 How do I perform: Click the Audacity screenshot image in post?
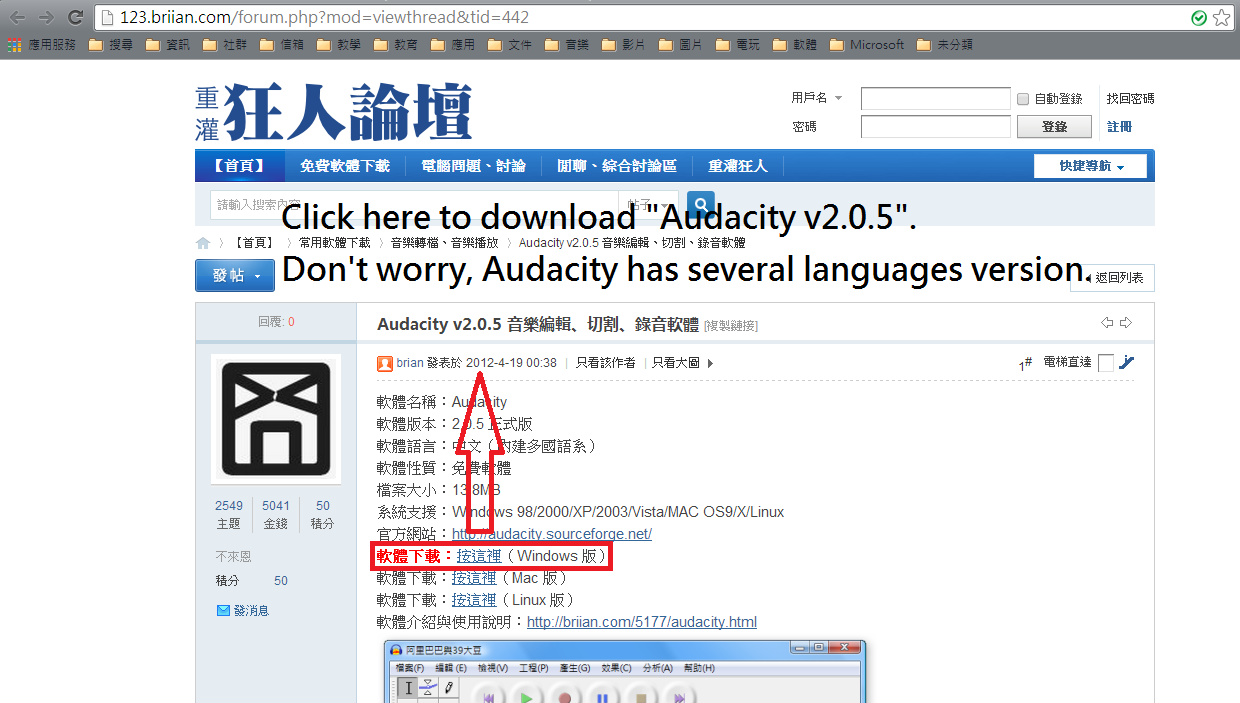pos(625,671)
